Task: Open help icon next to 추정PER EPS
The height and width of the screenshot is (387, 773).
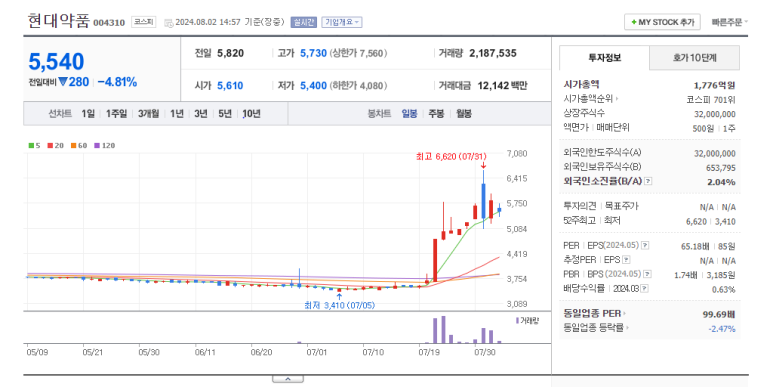Action: [x=626, y=260]
